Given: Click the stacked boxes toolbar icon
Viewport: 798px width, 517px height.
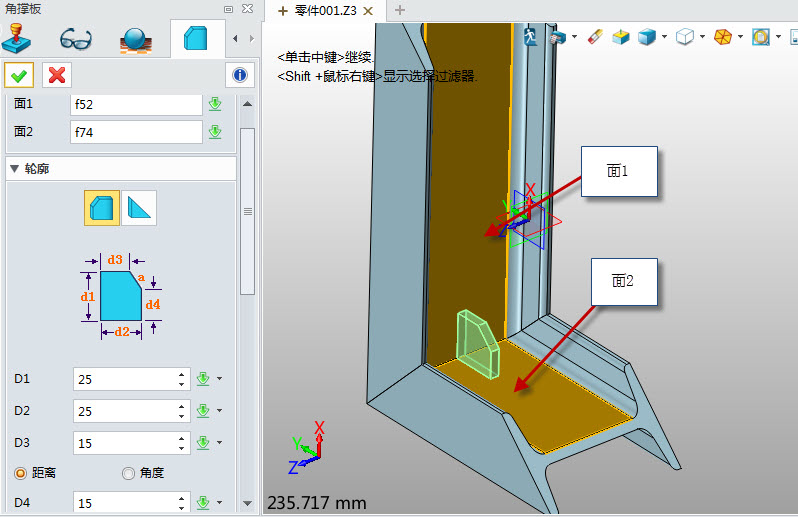Looking at the screenshot, I should pyautogui.click(x=557, y=37).
